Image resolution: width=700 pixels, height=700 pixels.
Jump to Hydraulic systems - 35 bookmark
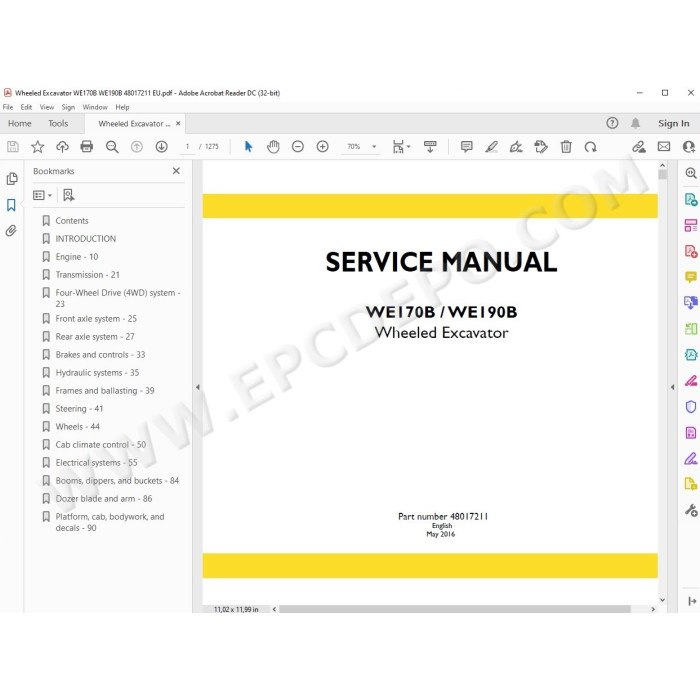(97, 372)
